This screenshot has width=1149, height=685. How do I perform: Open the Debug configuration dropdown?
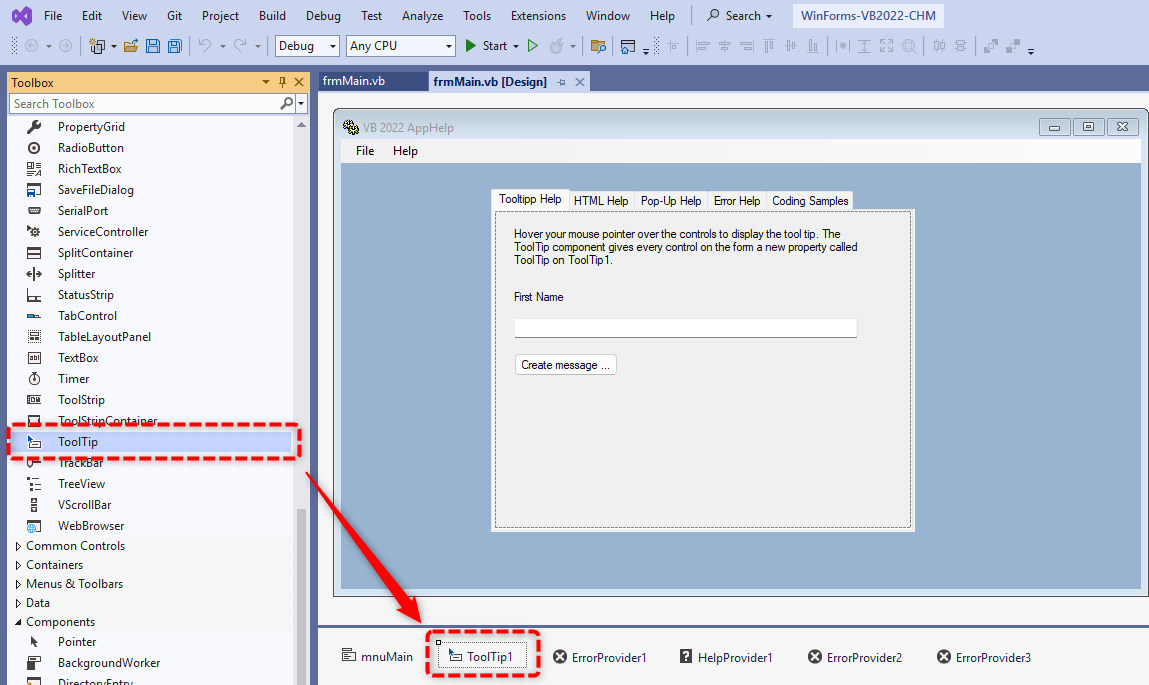click(308, 46)
